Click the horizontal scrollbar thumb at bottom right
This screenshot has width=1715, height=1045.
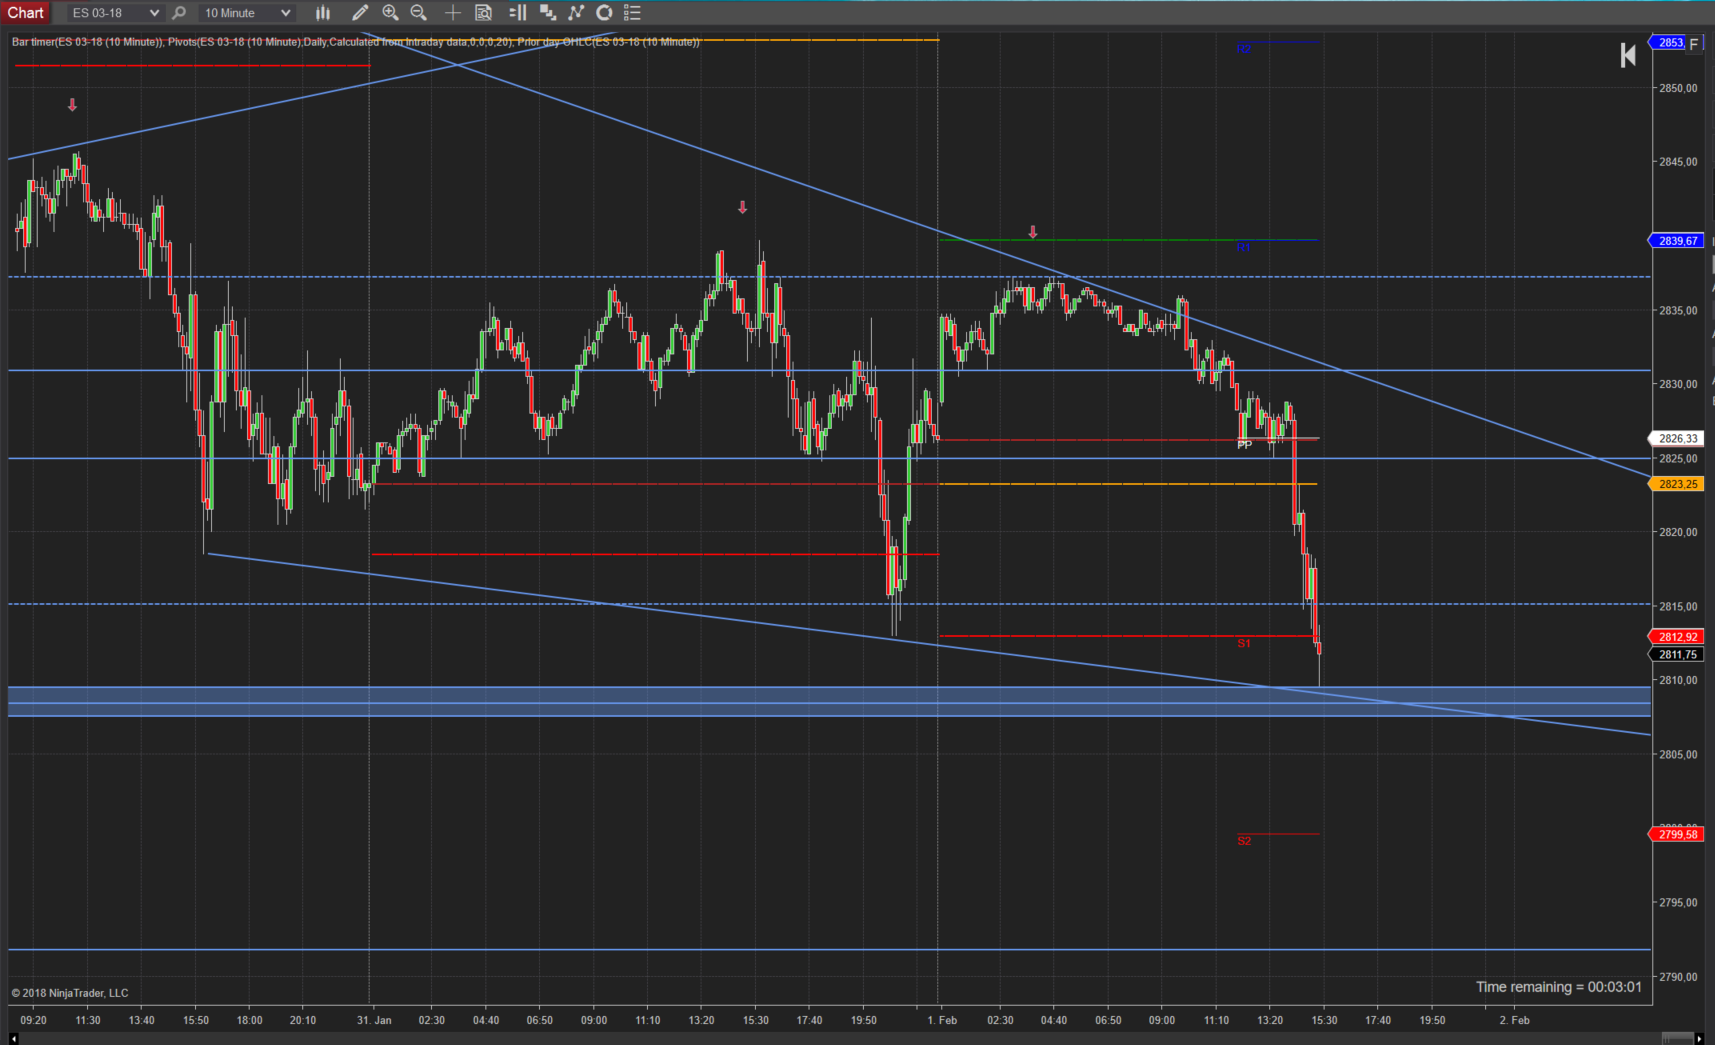(1677, 1039)
